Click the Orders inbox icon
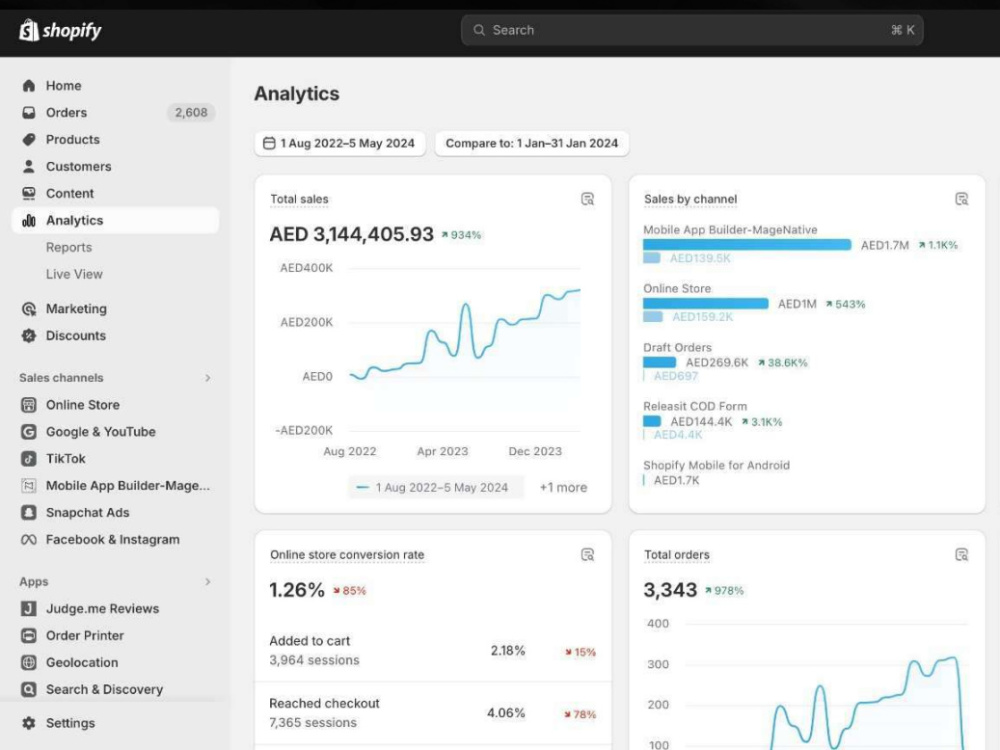The height and width of the screenshot is (750, 1000). (x=29, y=112)
